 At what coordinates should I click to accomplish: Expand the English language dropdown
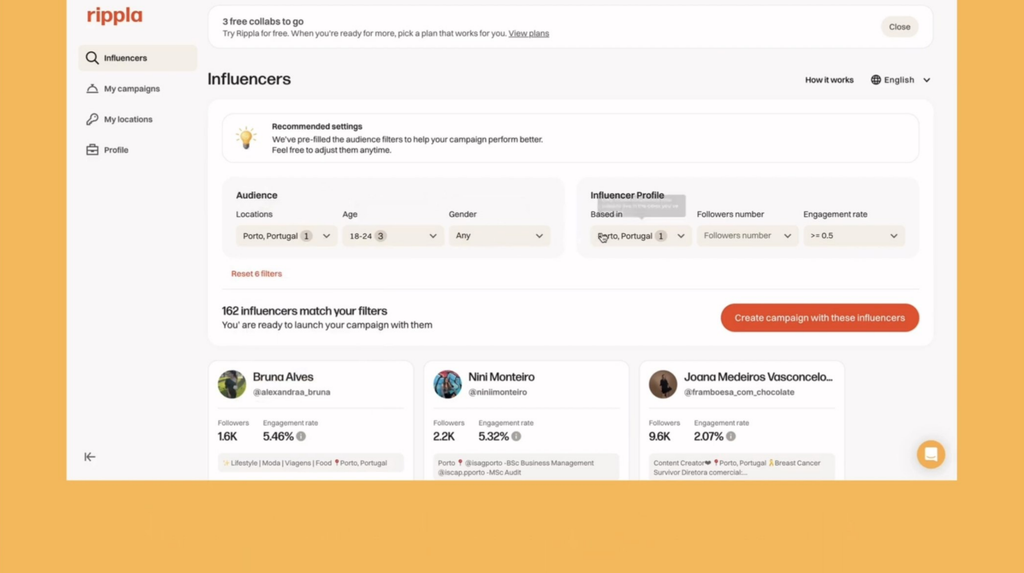point(901,80)
